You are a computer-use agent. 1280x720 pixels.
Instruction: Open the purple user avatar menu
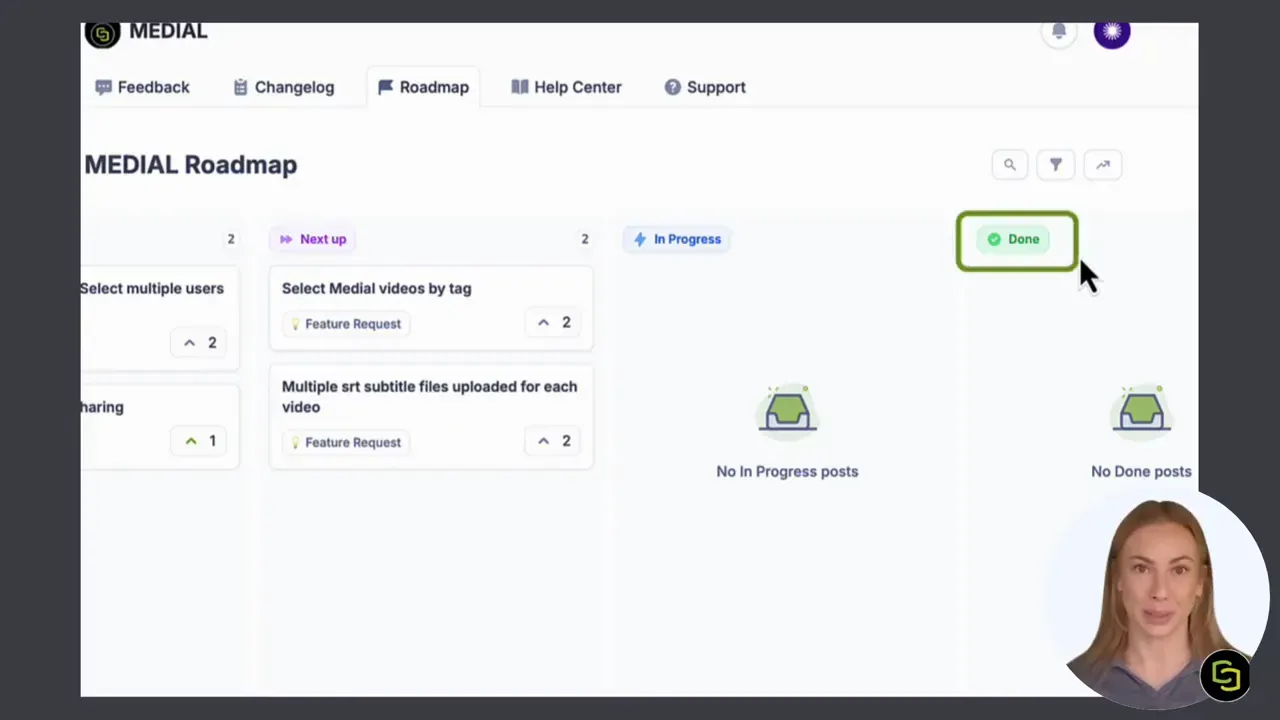point(1111,32)
